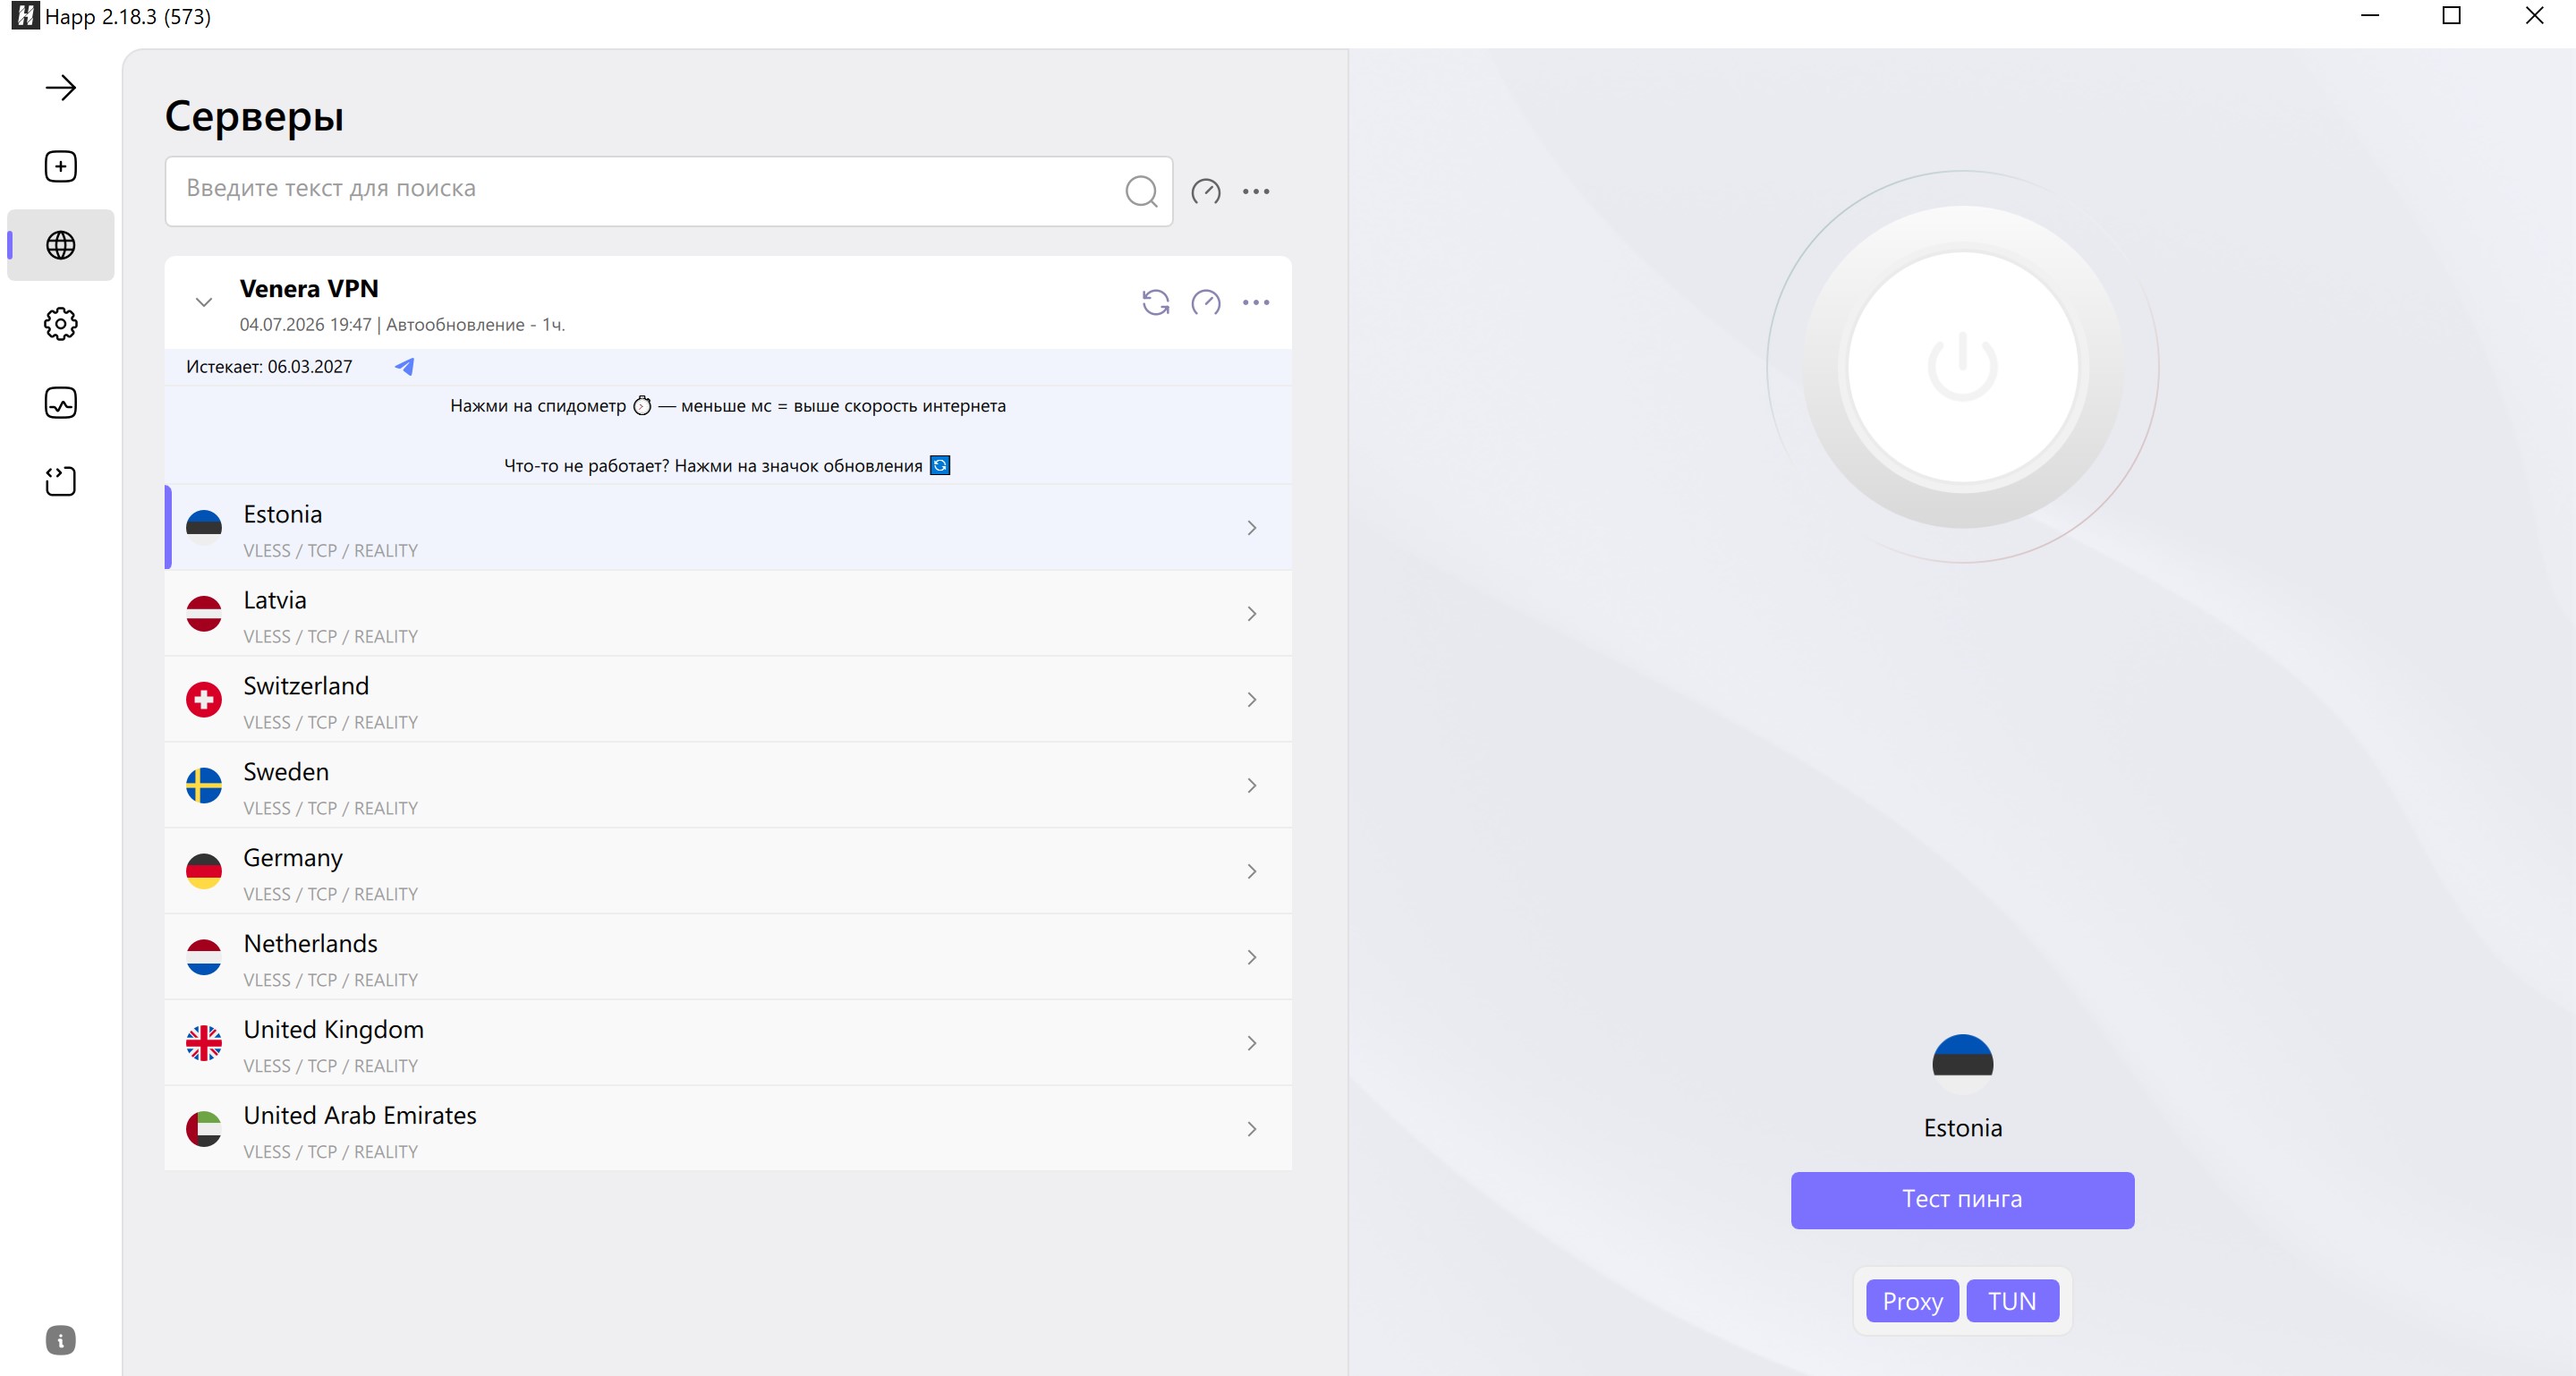Open the info icon at the sidebar bottom

pos(61,1340)
